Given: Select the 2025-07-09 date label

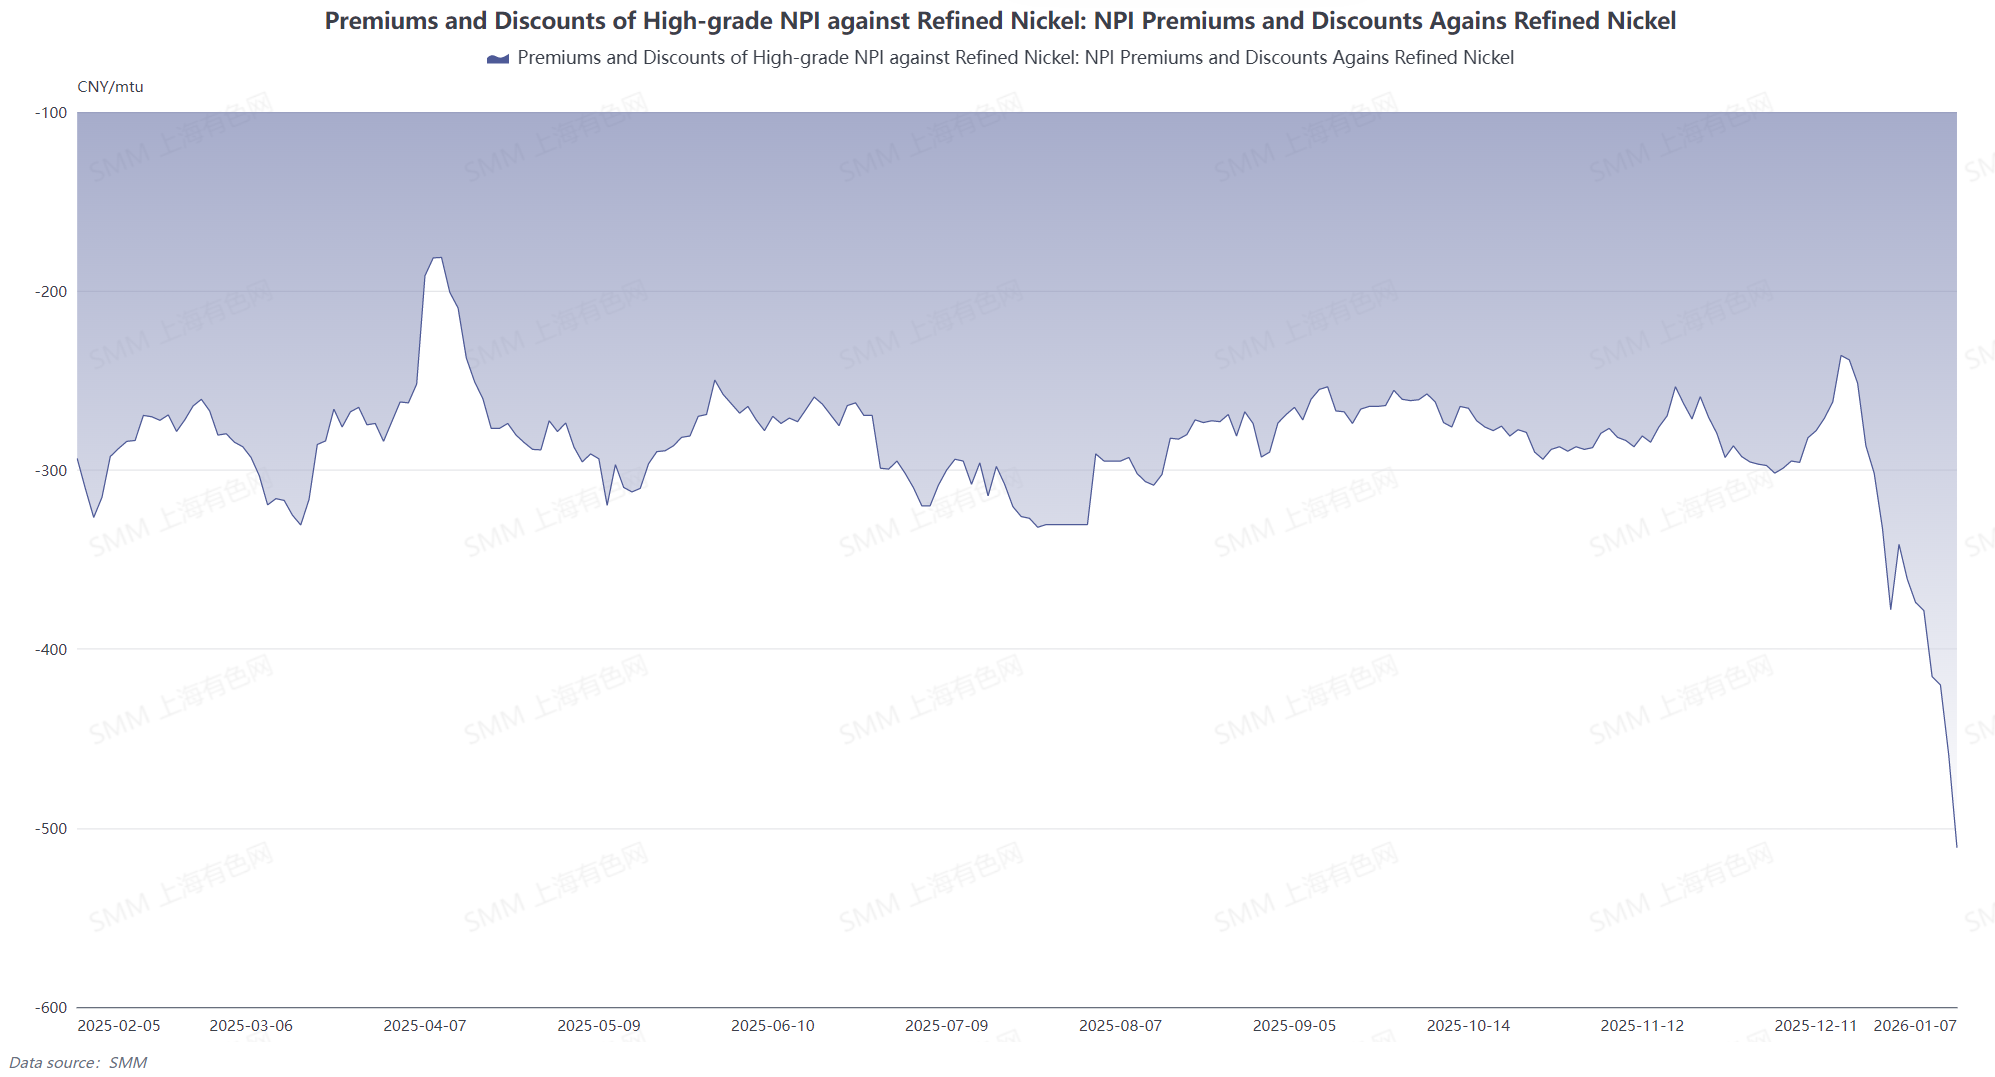Looking at the screenshot, I should pos(947,1026).
